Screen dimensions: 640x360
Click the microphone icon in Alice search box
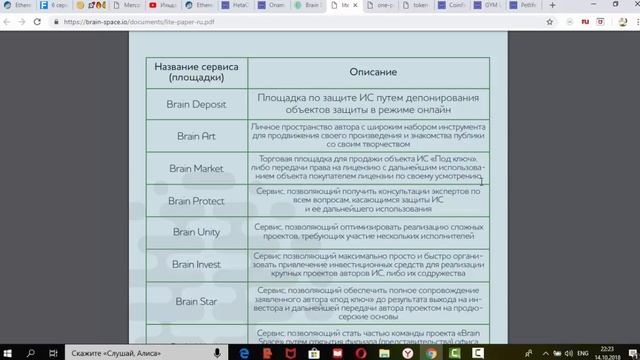217,353
